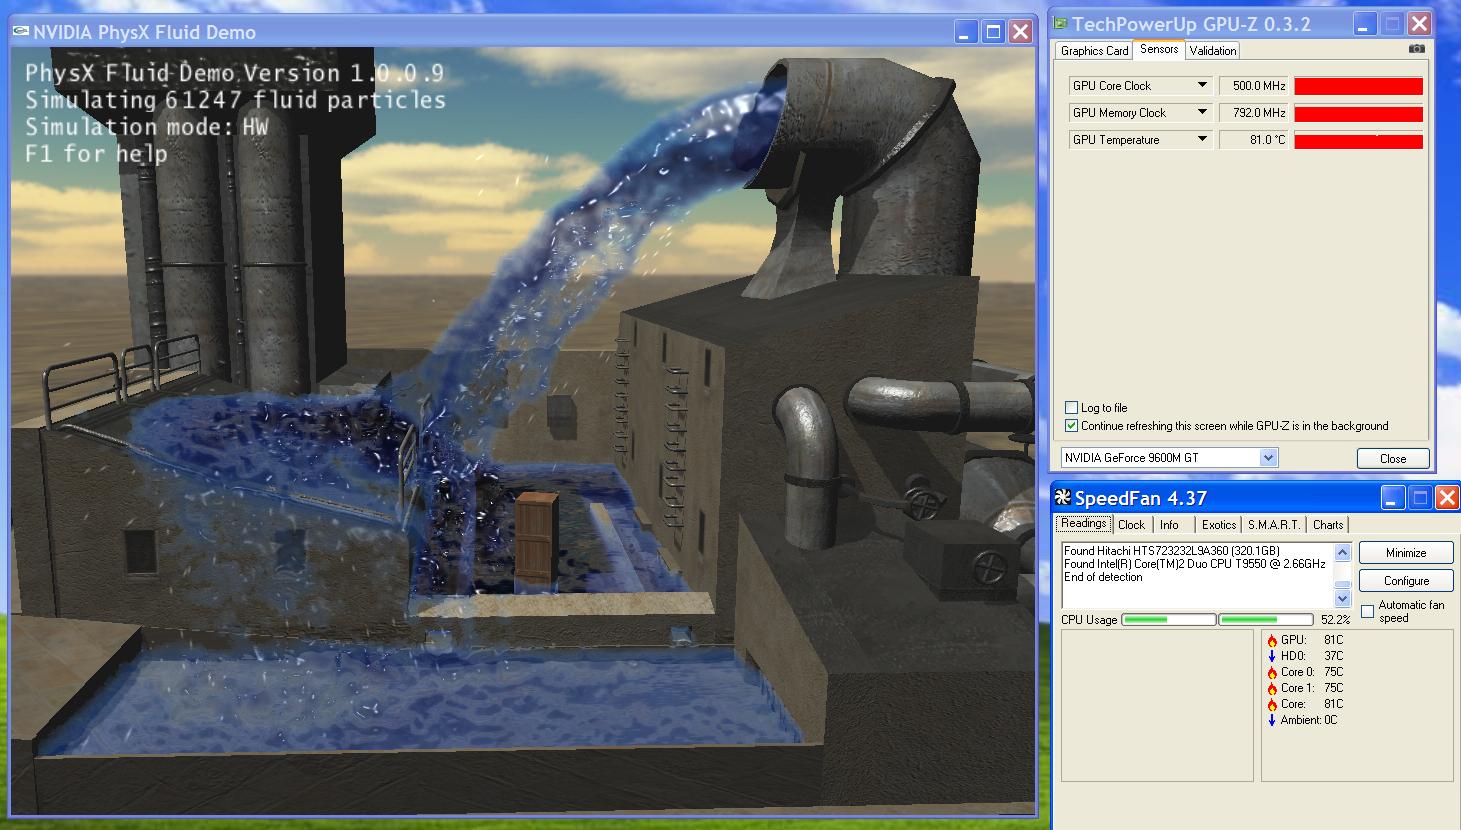Minimize the GPU-Z window via title bar
The height and width of the screenshot is (830, 1461).
(x=1365, y=24)
